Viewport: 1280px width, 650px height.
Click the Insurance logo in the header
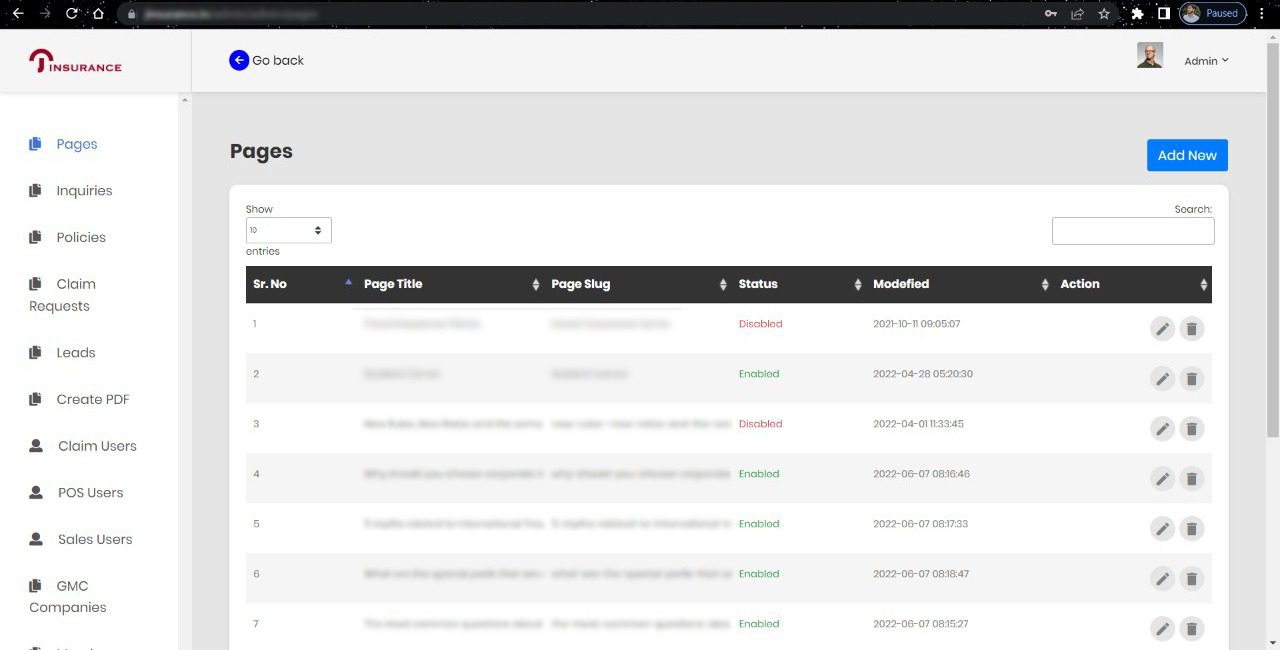point(76,62)
